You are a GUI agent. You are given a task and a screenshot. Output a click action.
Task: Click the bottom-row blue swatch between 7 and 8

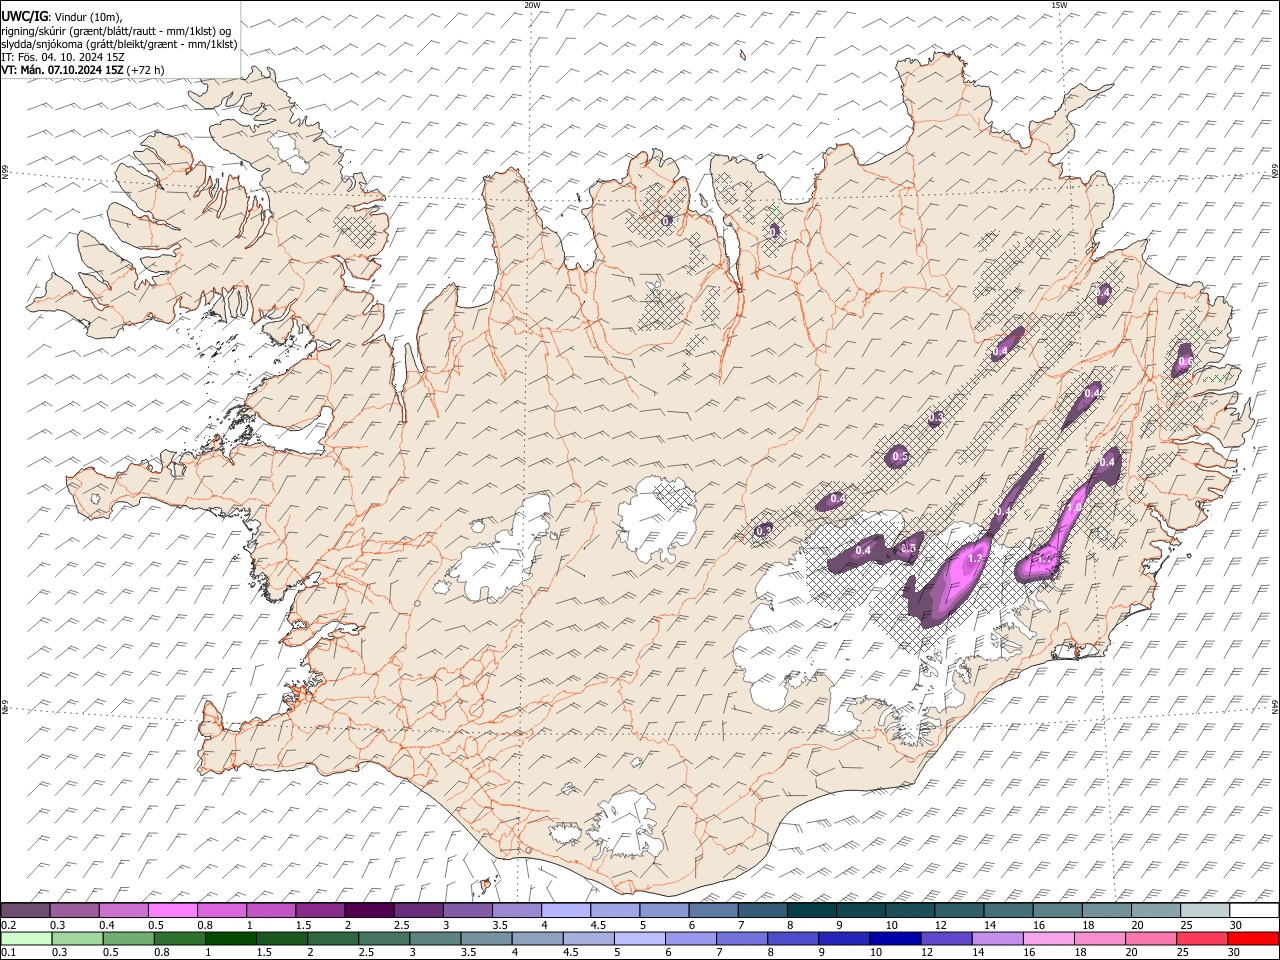point(741,938)
